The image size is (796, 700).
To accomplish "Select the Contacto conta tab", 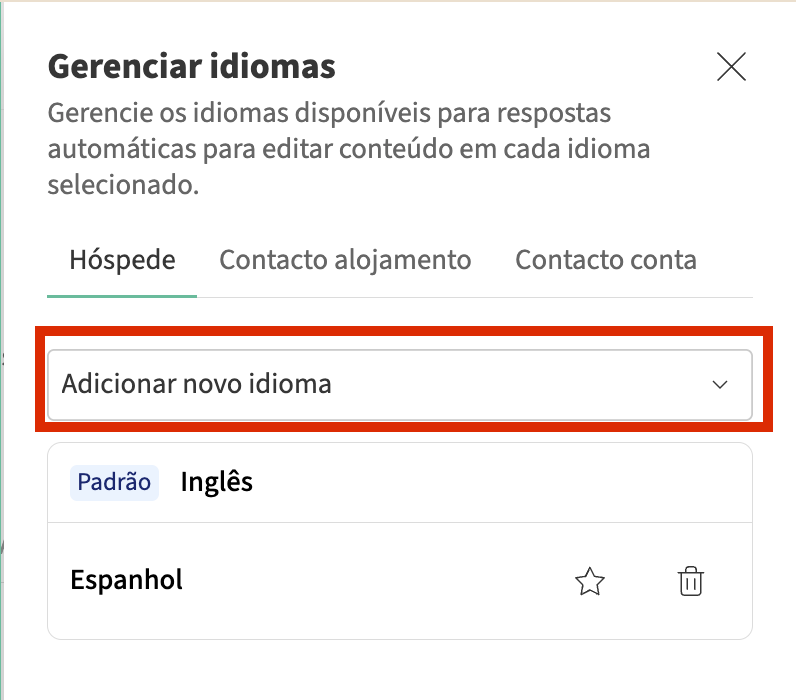I will point(605,261).
